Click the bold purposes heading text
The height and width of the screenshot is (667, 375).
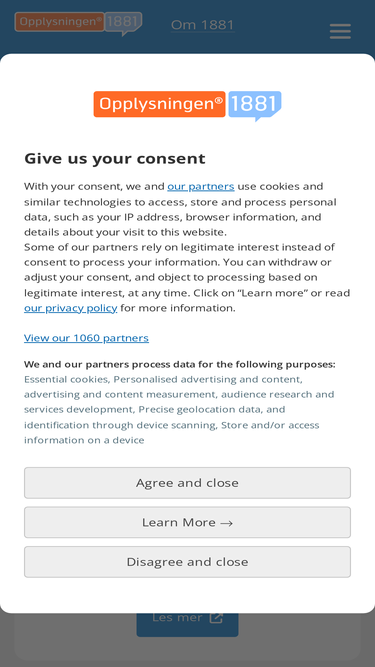click(x=180, y=365)
